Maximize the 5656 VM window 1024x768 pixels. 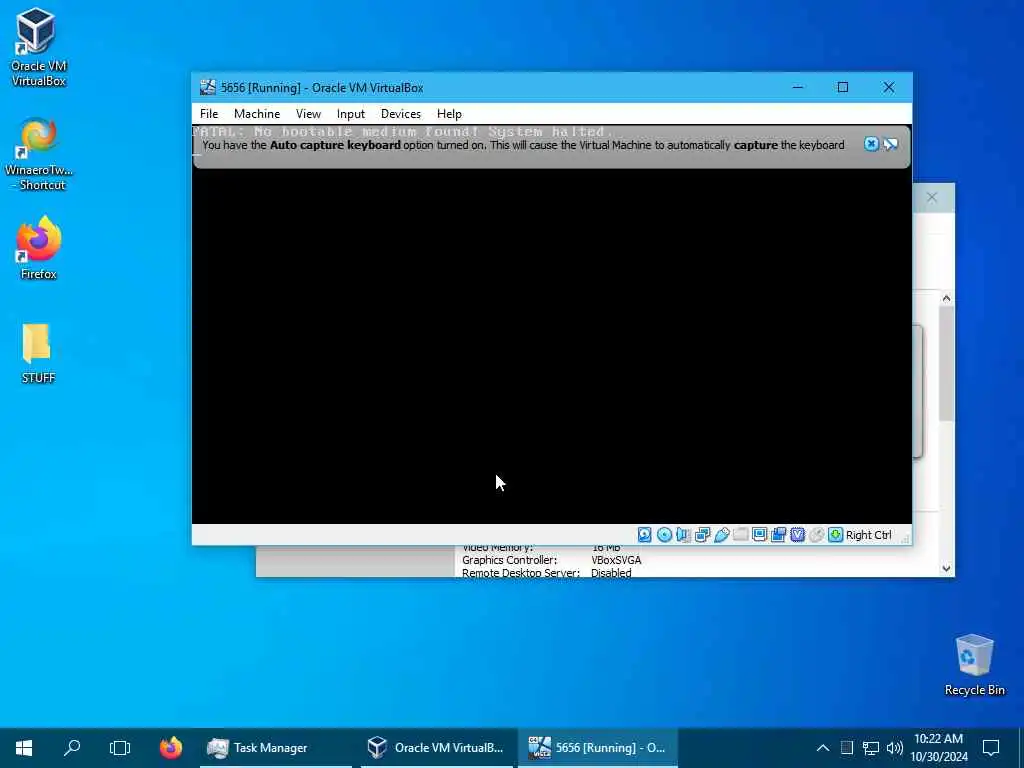click(x=843, y=87)
